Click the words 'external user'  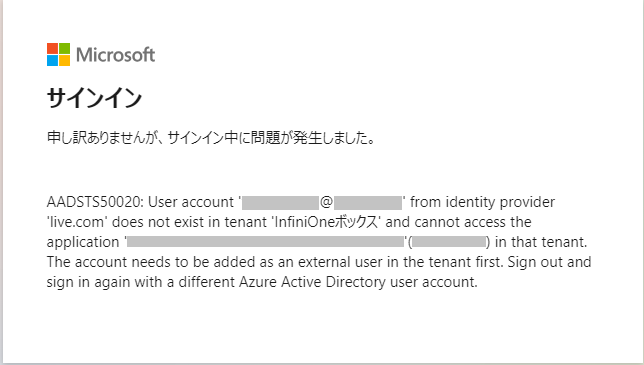[x=339, y=262]
